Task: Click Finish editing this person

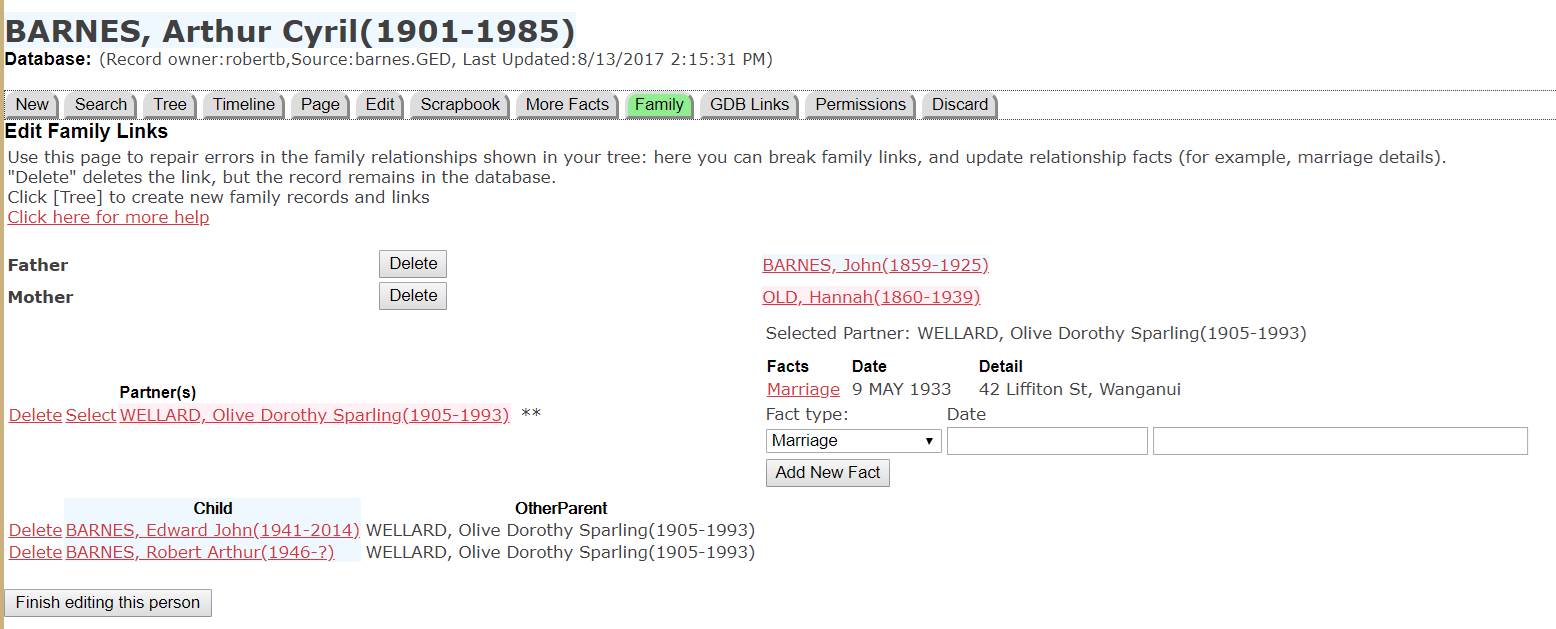Action: point(108,603)
